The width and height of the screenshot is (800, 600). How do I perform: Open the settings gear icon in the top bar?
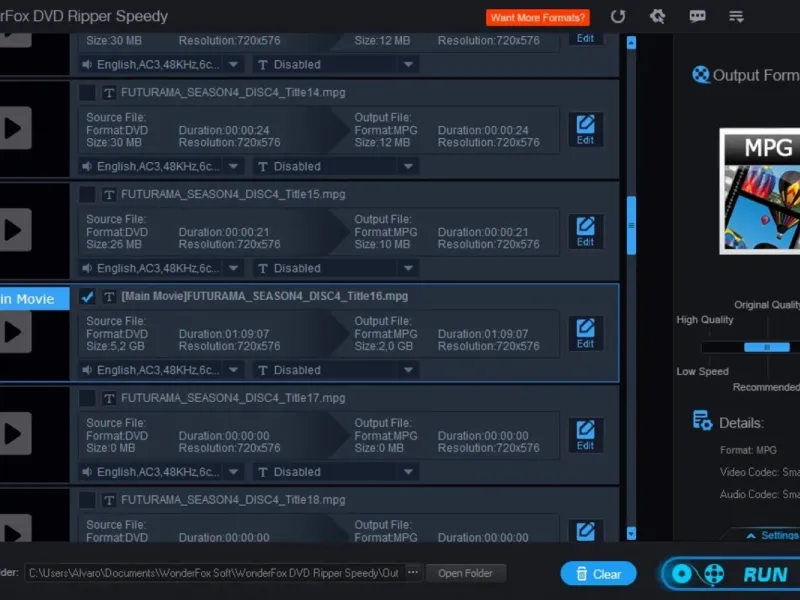click(657, 17)
